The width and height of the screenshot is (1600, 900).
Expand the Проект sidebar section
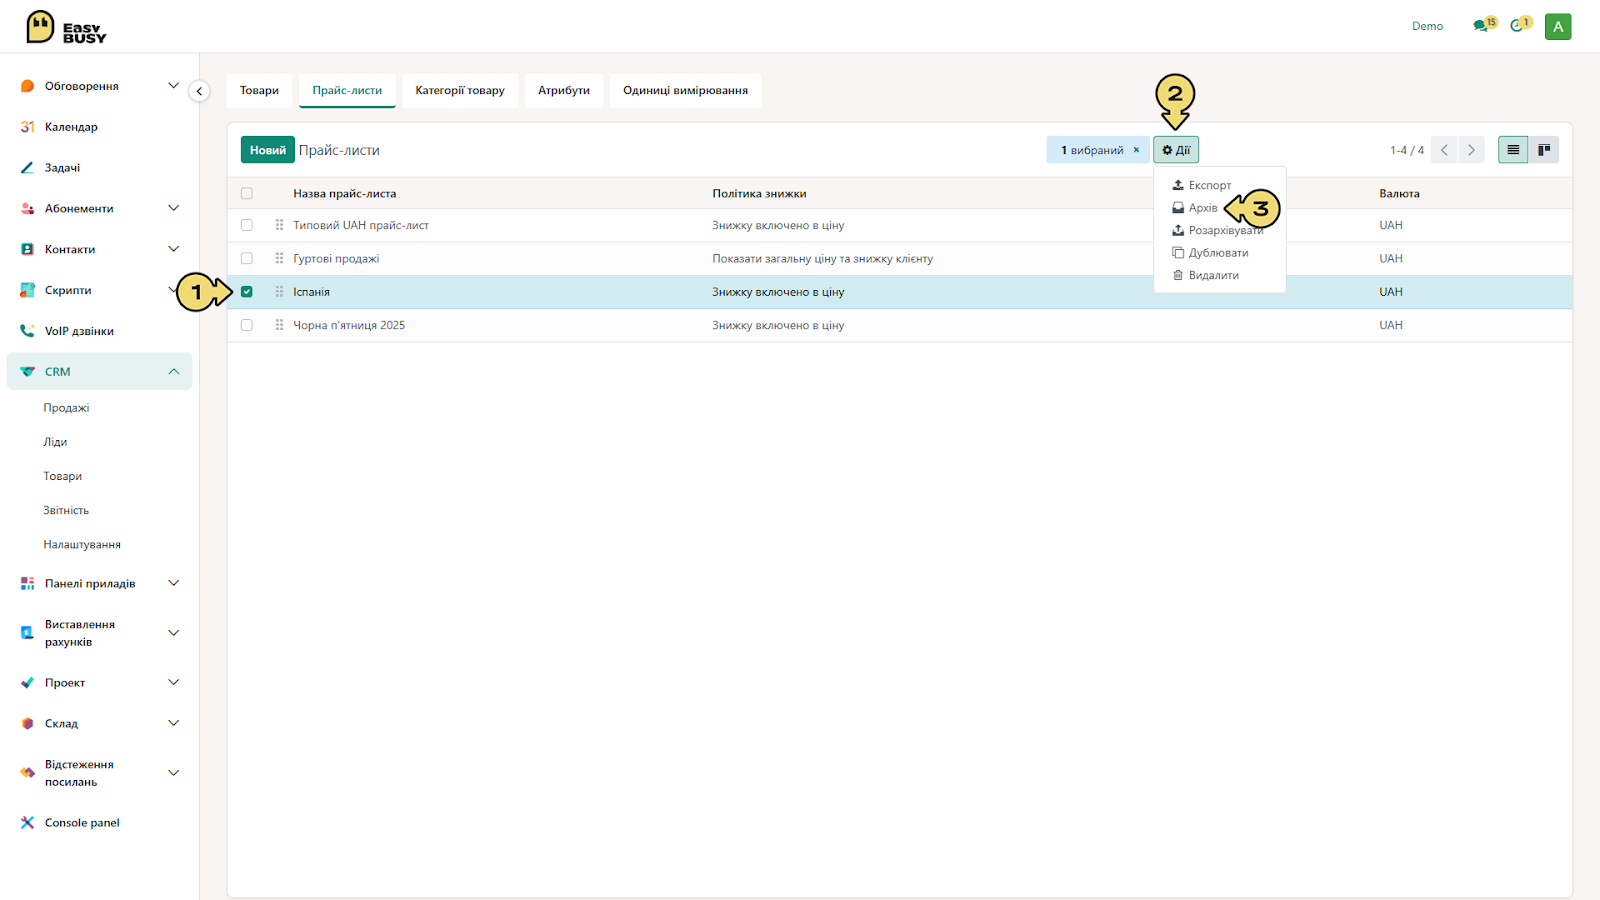173,682
